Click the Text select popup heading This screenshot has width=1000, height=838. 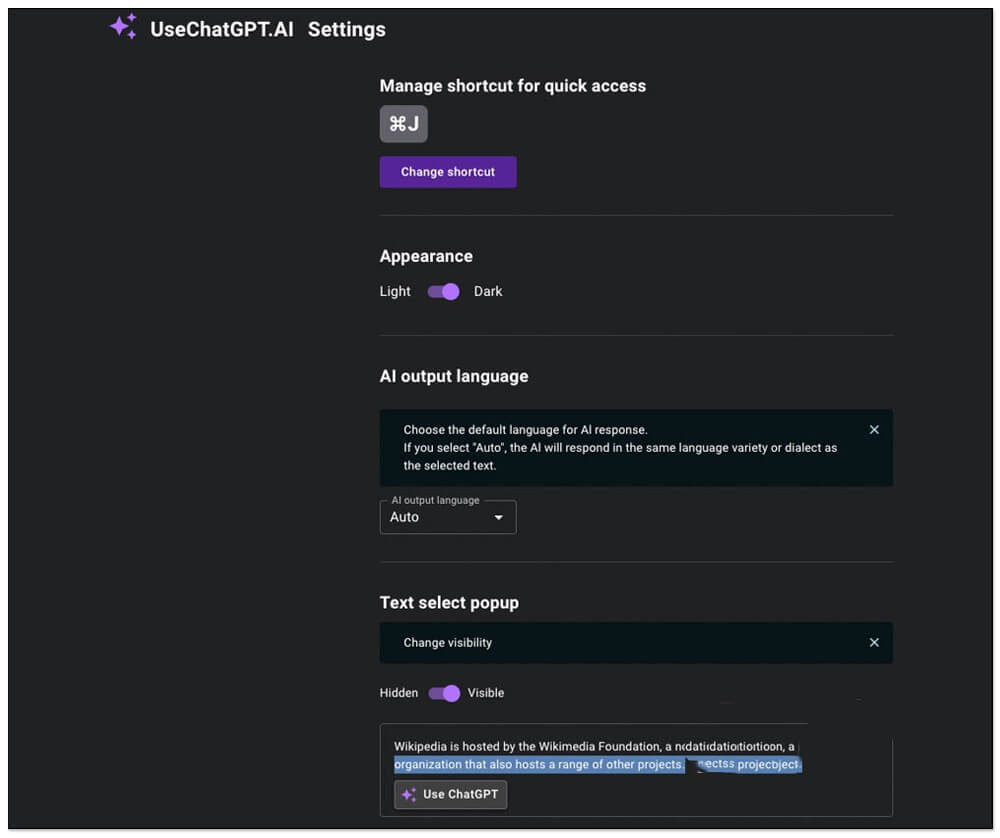pos(449,603)
